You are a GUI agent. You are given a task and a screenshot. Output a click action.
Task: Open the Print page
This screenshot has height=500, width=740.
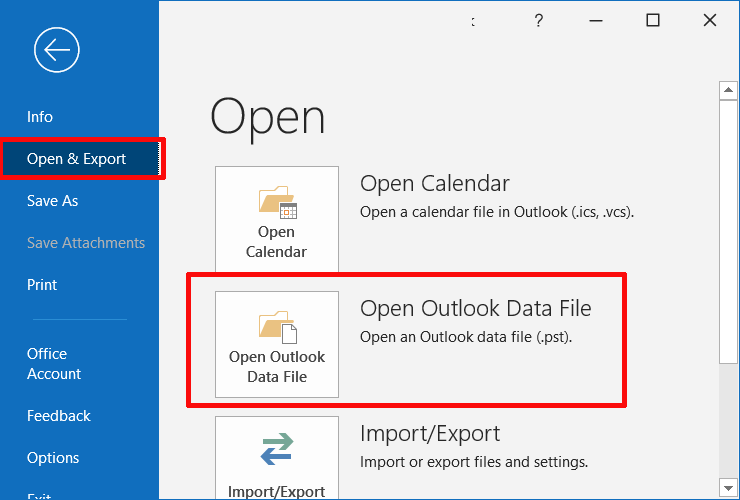click(42, 285)
